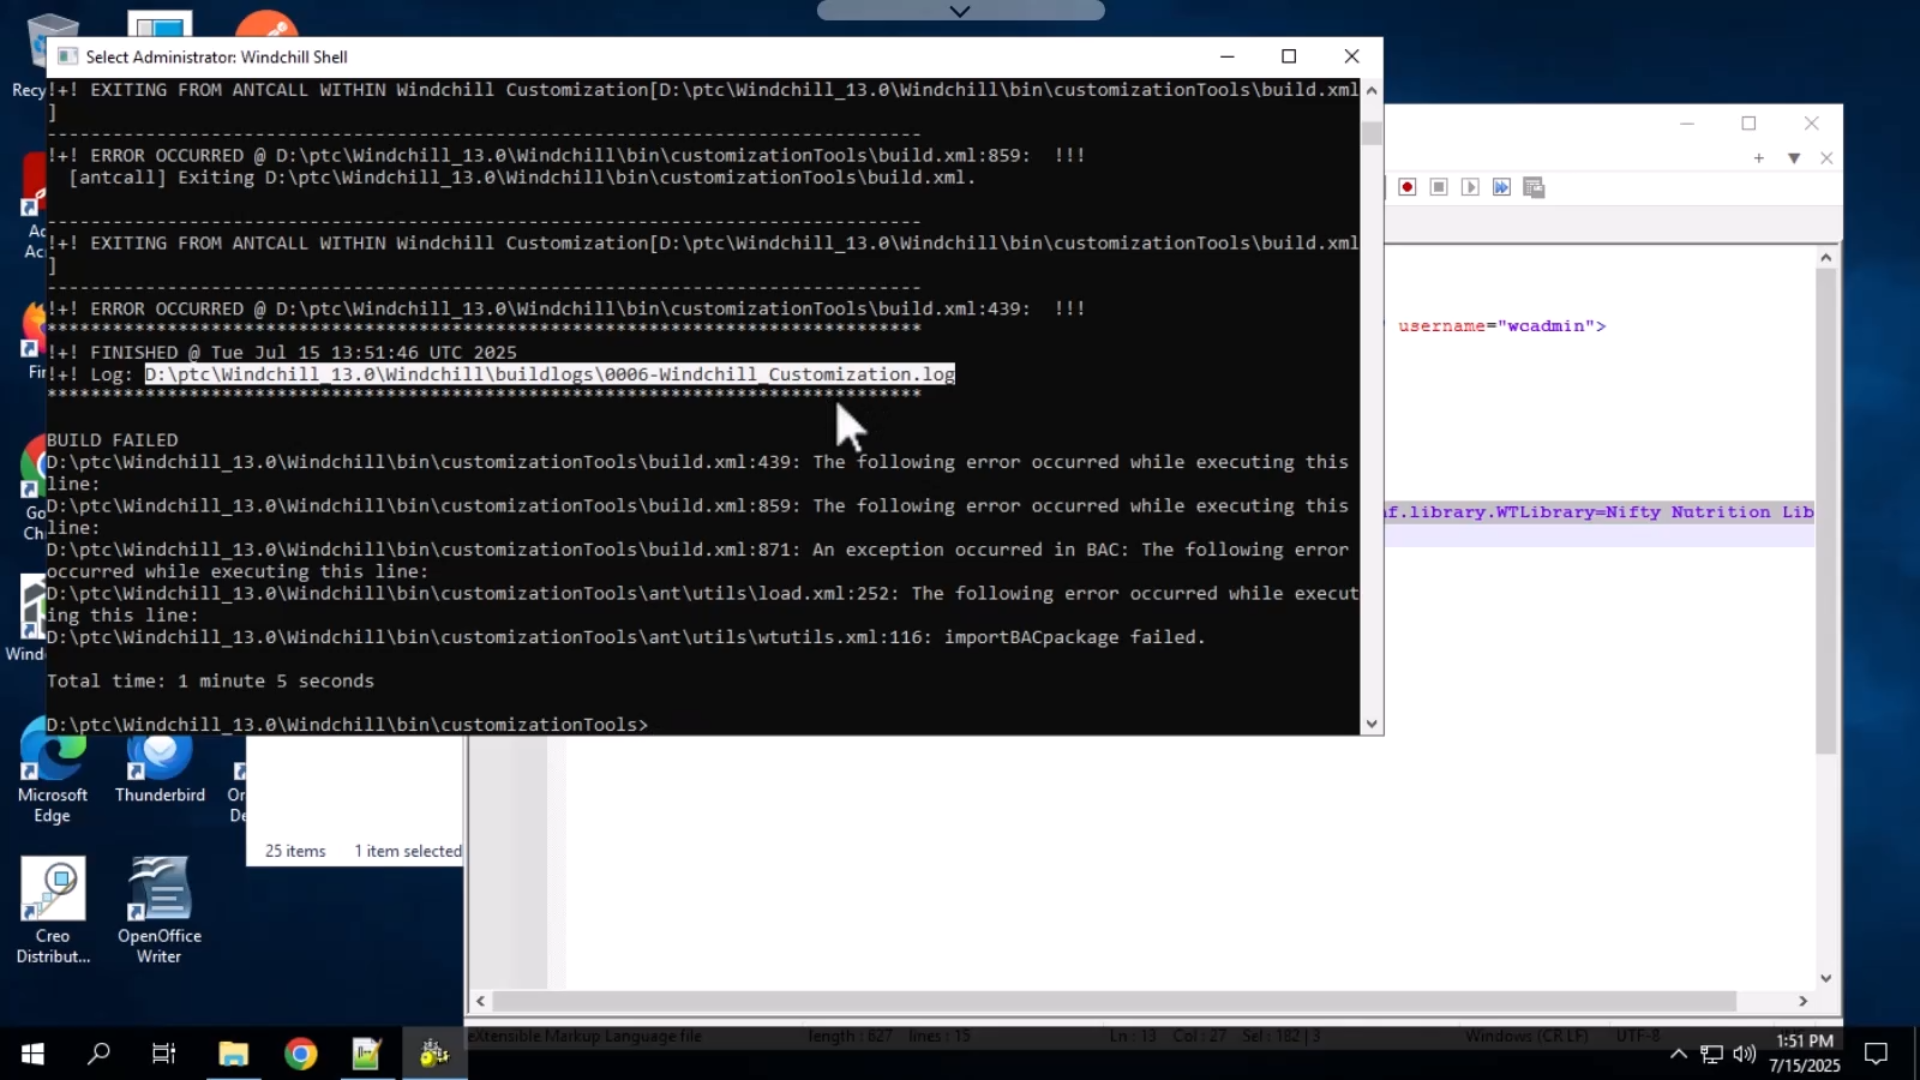Play back the recorded macro

(1471, 187)
